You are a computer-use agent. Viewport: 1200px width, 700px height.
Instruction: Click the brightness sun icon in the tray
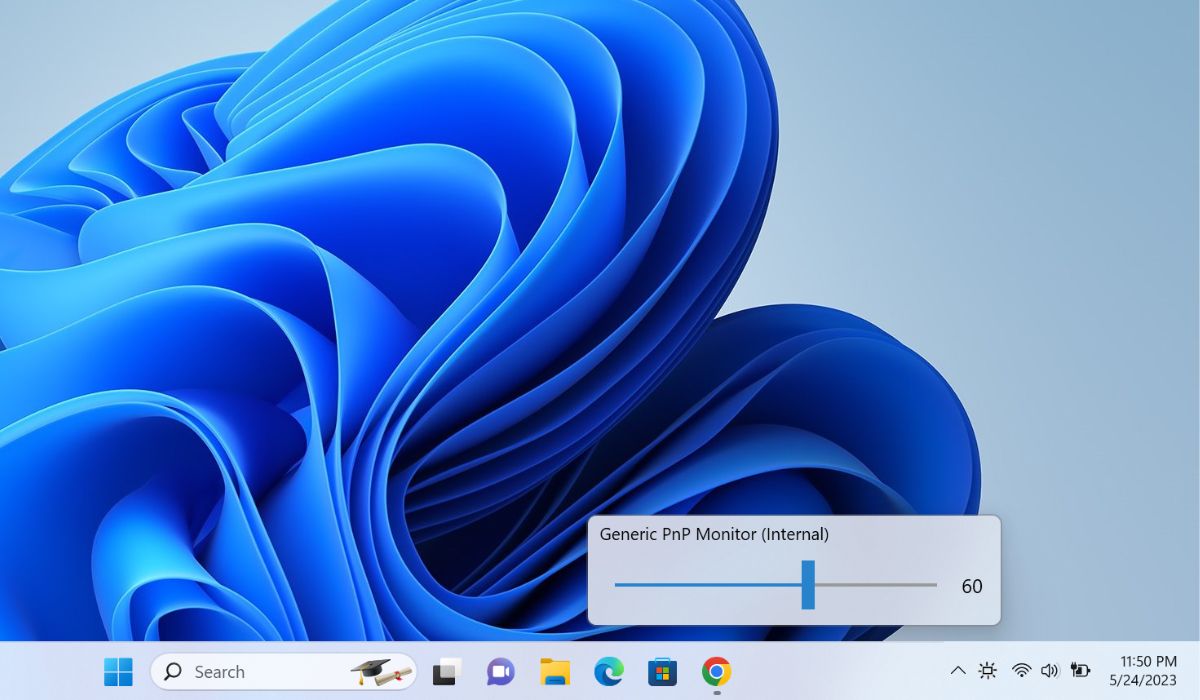988,671
